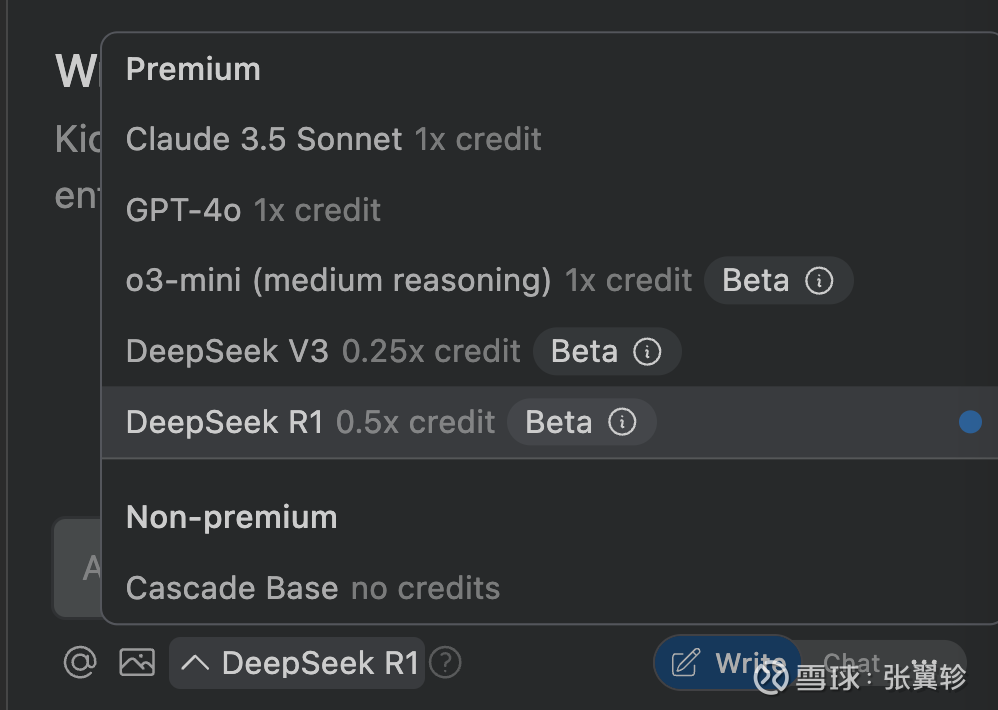The width and height of the screenshot is (998, 710).
Task: Click blue selected dot on DeepSeek R1
Action: click(x=970, y=422)
